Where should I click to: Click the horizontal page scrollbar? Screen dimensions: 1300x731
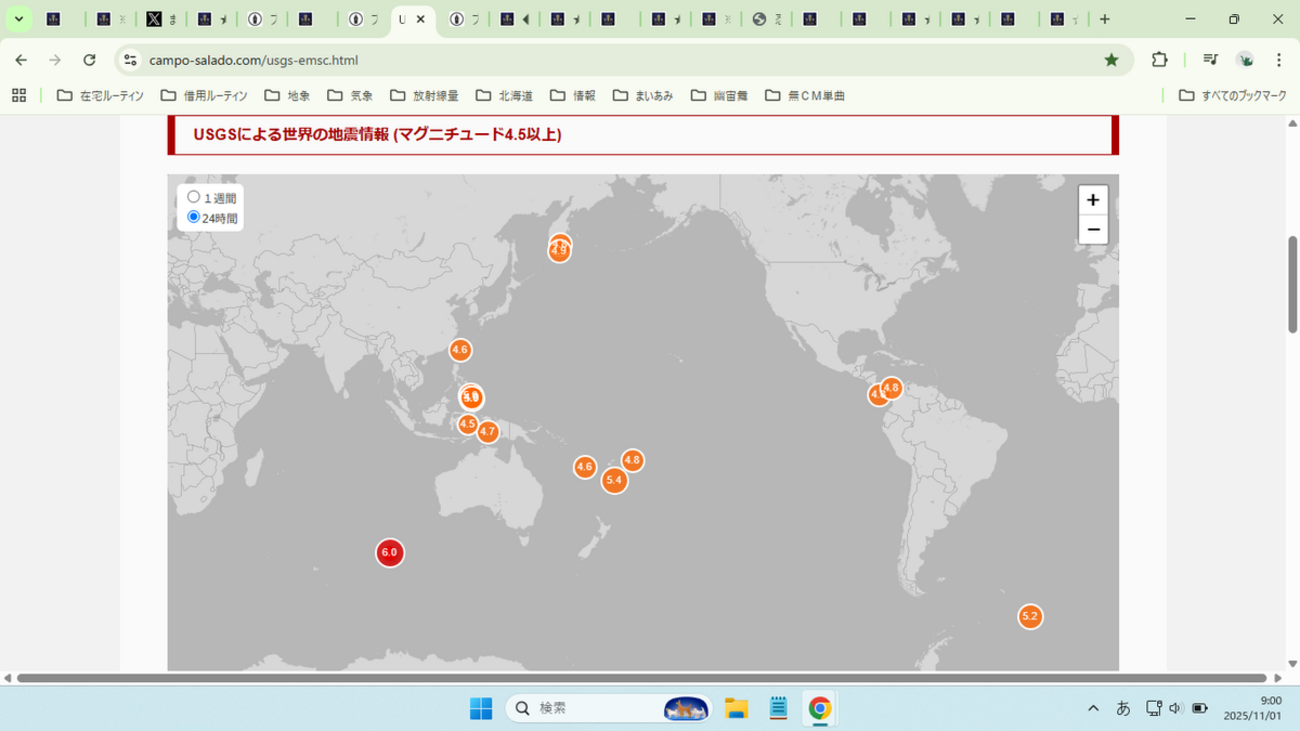tap(640, 678)
